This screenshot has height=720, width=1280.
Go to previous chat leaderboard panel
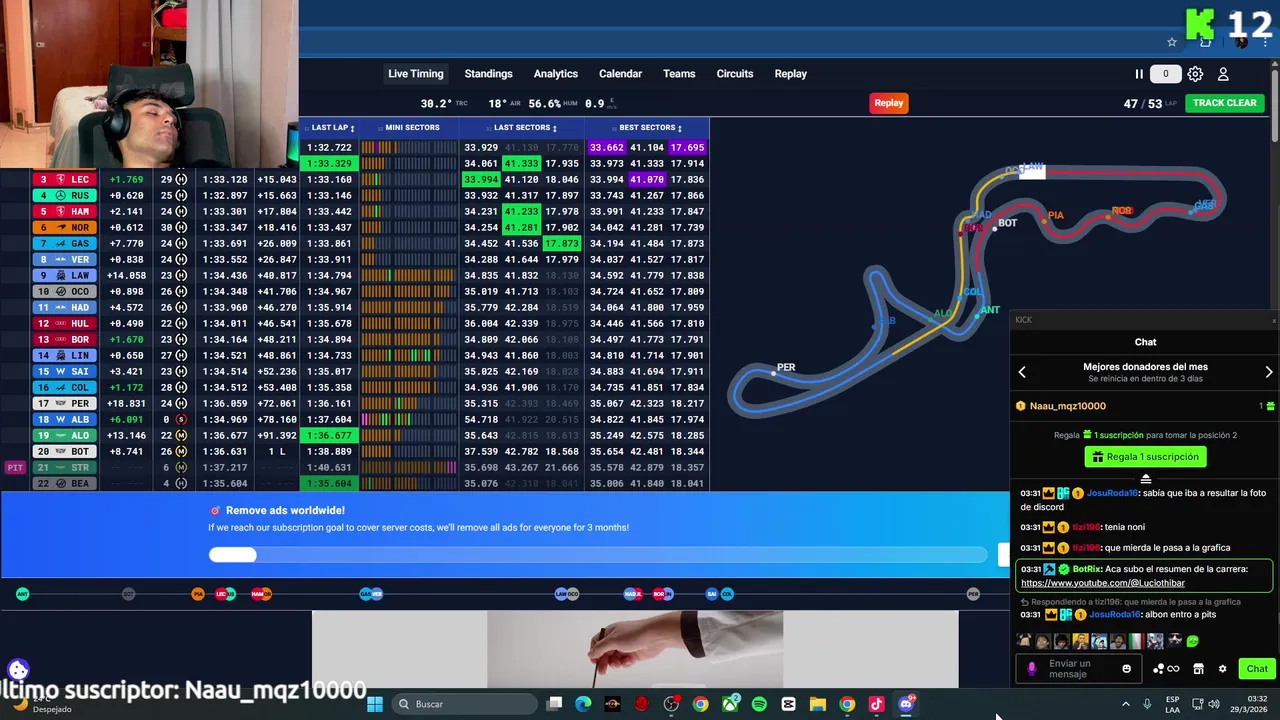(1022, 372)
